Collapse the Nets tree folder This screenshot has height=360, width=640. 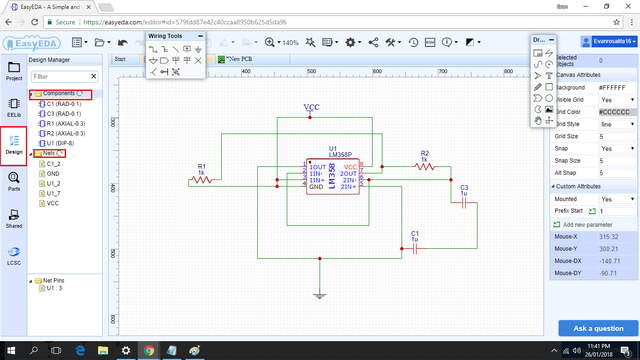[31, 154]
